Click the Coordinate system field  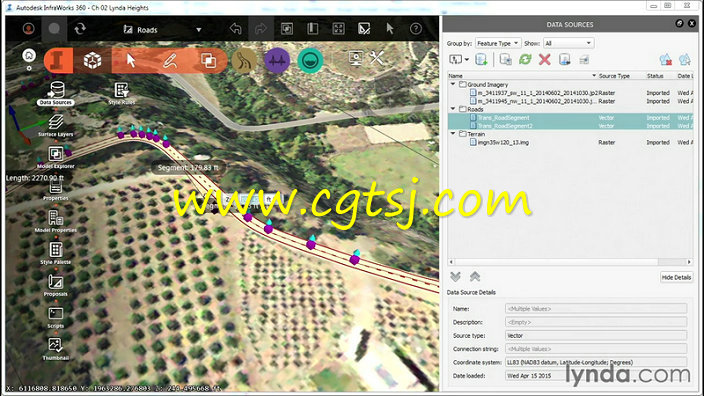(x=596, y=362)
